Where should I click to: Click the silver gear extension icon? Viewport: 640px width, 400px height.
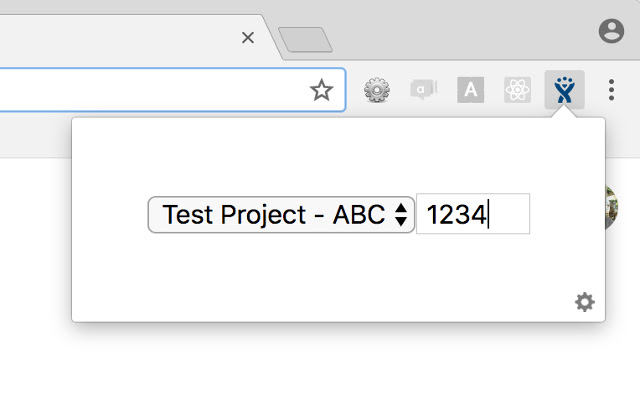tap(377, 91)
